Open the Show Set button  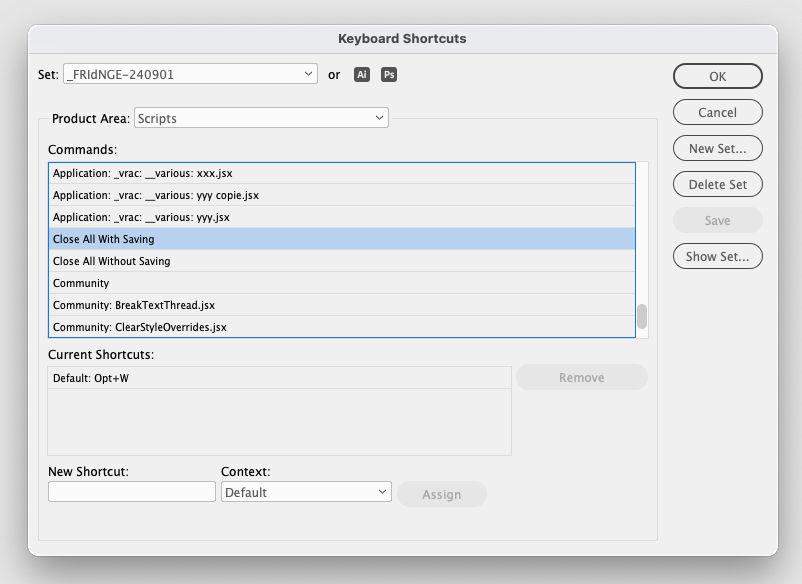pos(717,257)
